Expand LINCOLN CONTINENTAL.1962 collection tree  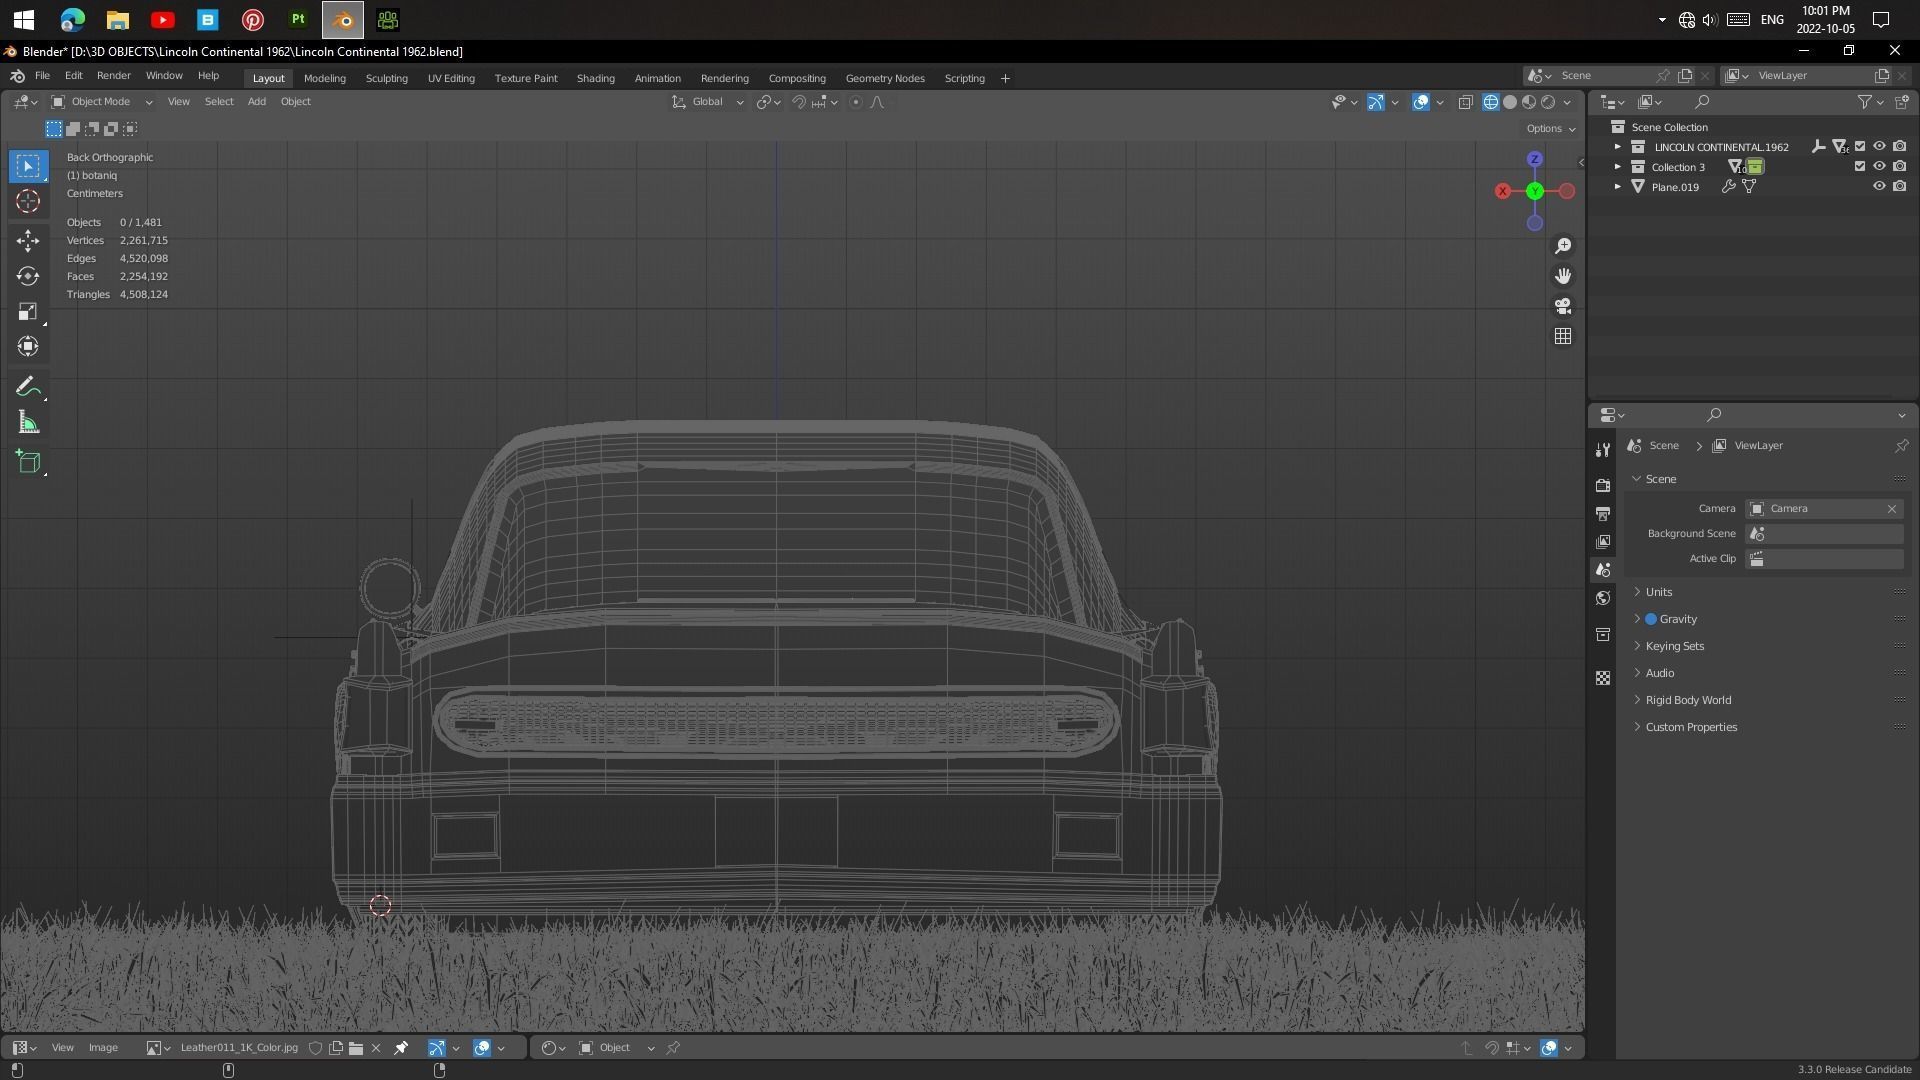(x=1618, y=147)
